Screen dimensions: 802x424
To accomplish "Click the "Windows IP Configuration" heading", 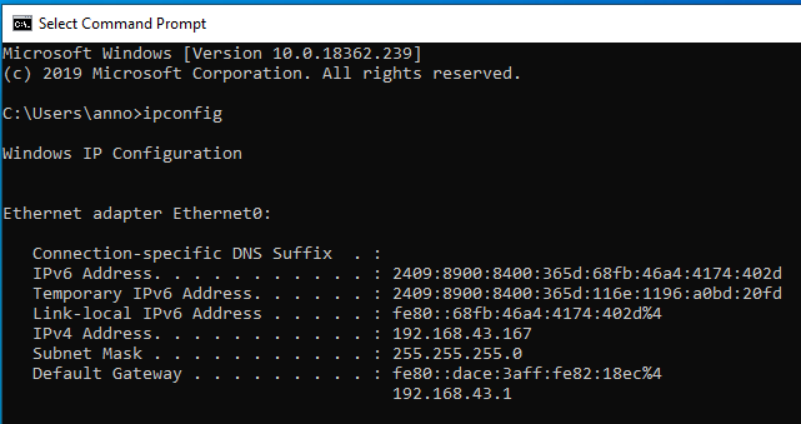I will (122, 154).
